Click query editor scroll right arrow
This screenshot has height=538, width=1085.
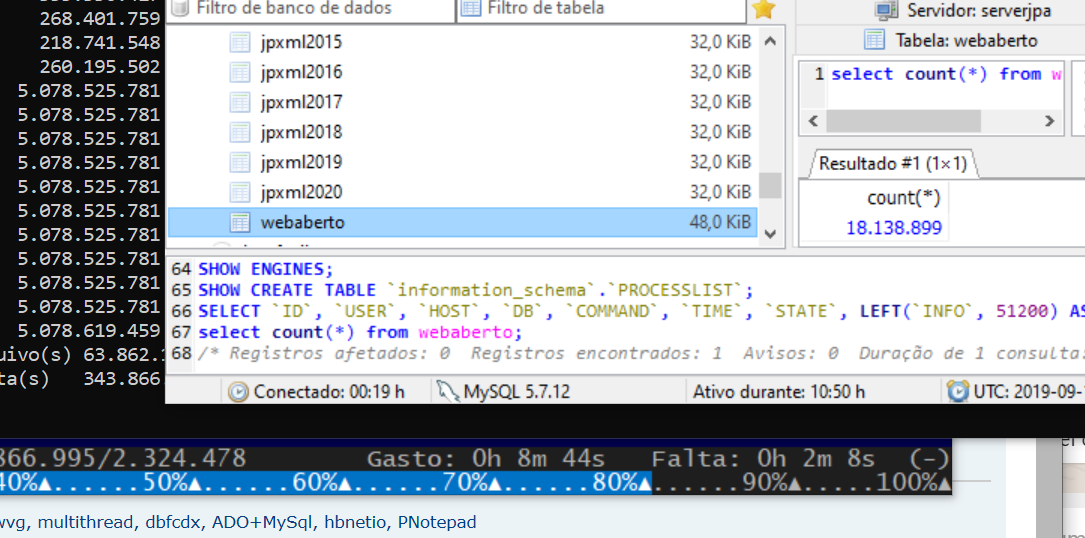click(1050, 121)
